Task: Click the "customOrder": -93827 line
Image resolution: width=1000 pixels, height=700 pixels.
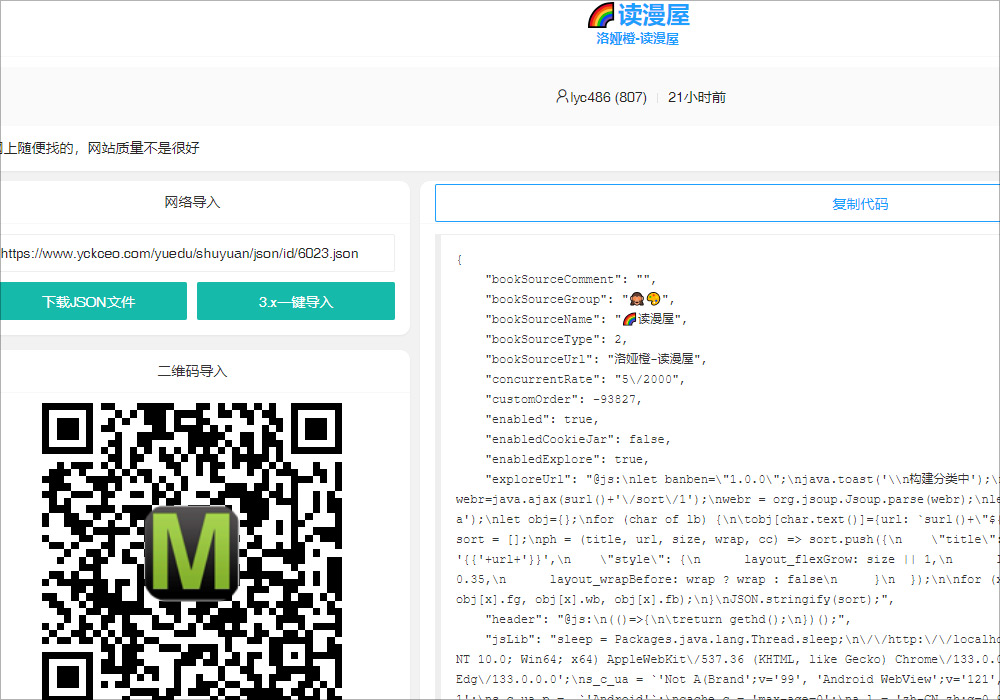Action: (x=563, y=399)
